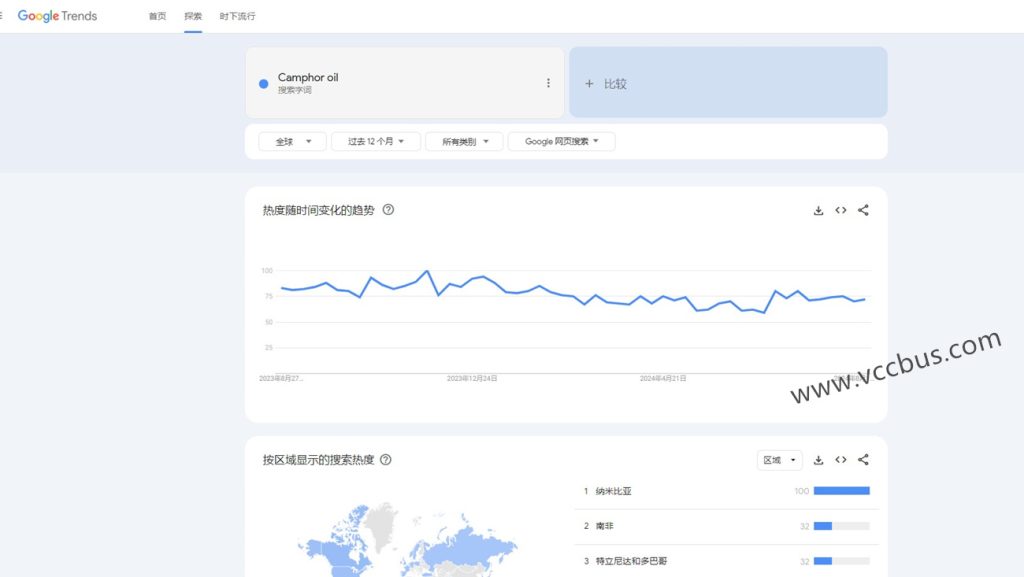The width and height of the screenshot is (1024, 577).
Task: Share the regional search interest card
Action: click(x=864, y=460)
